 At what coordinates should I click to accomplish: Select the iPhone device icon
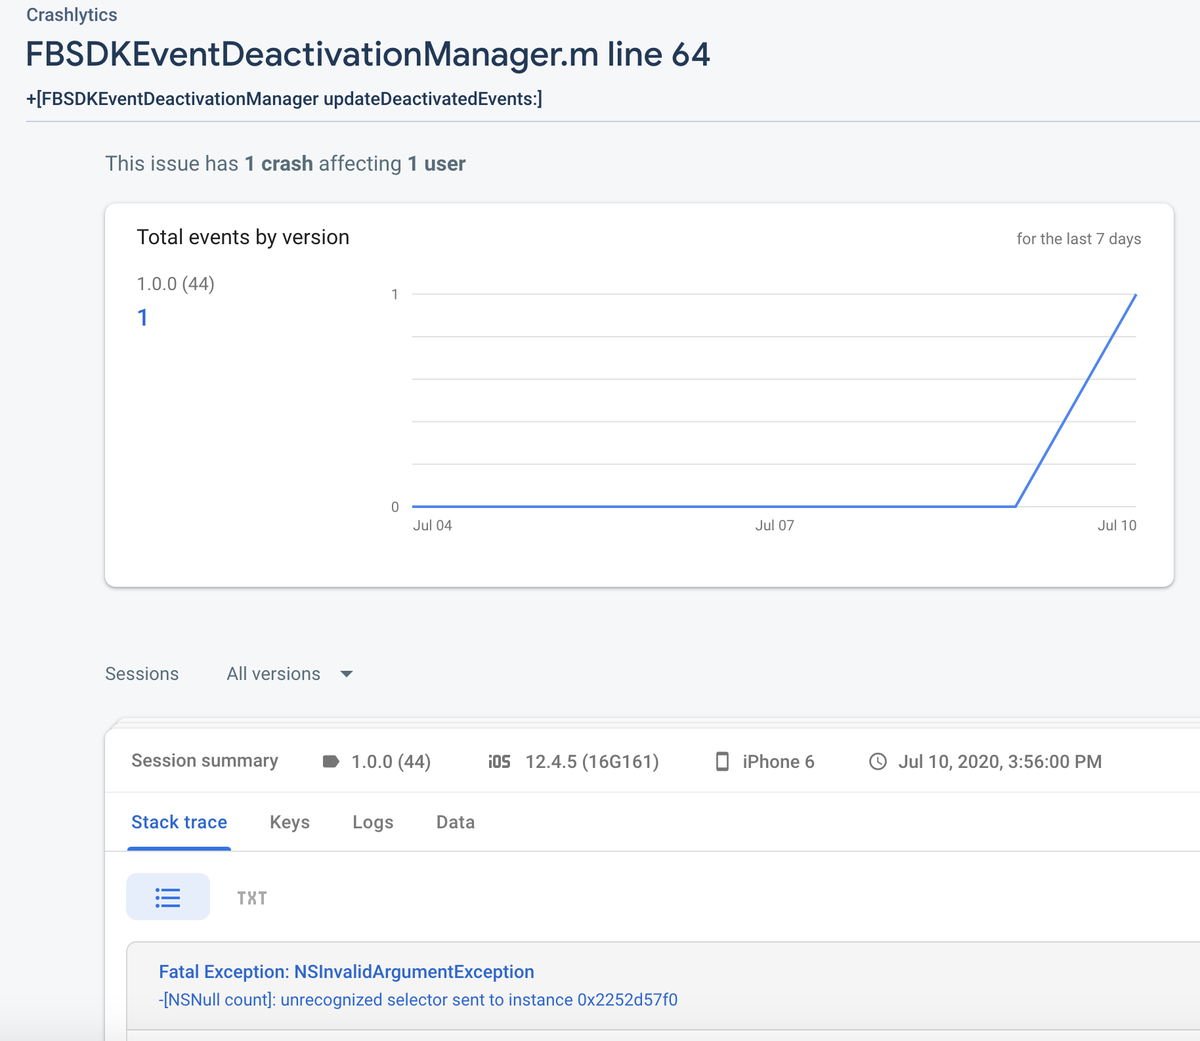[722, 761]
